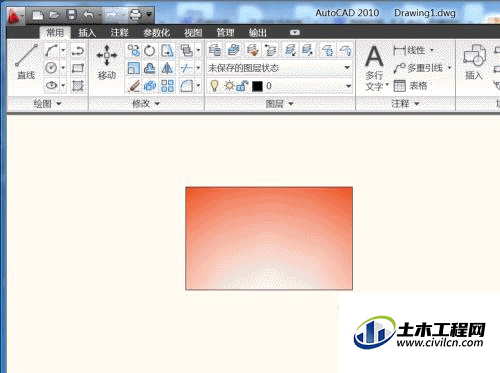Switch to the 注释 ribbon tab
500x373 pixels.
point(119,33)
